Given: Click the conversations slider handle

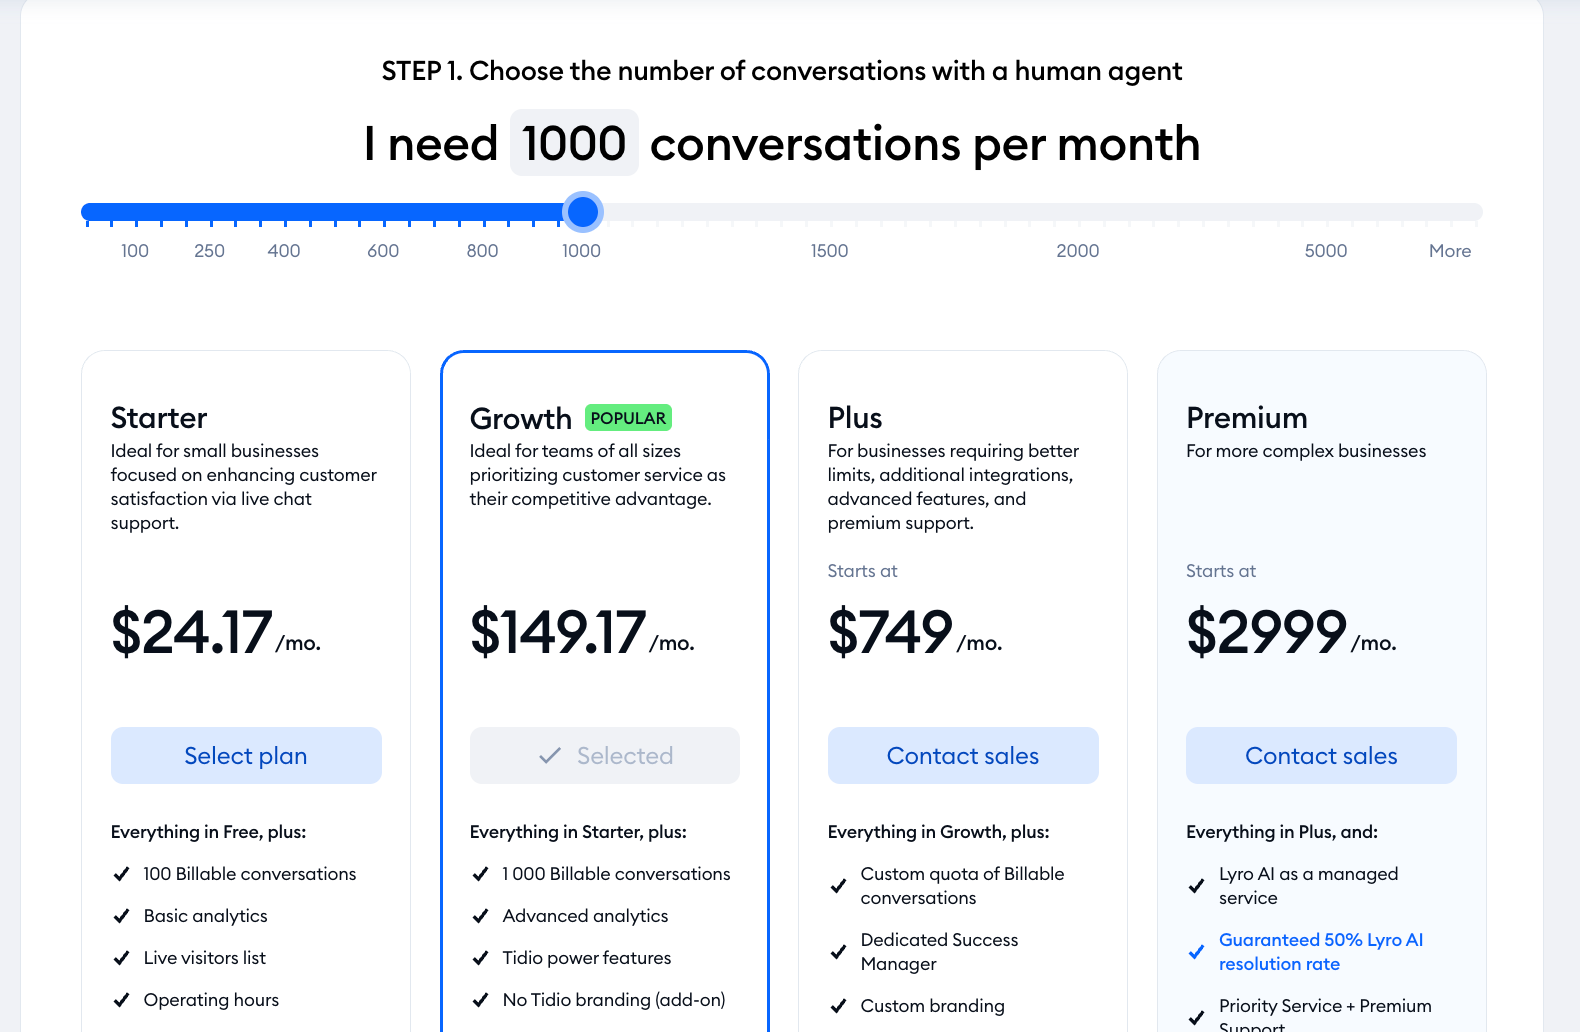Looking at the screenshot, I should click(582, 212).
